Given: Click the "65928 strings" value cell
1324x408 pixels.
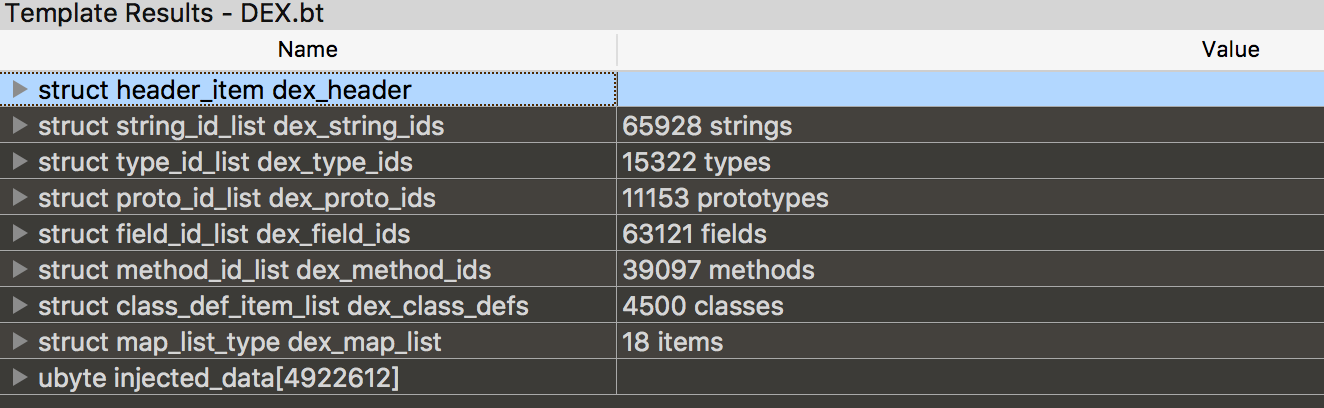Looking at the screenshot, I should [707, 126].
